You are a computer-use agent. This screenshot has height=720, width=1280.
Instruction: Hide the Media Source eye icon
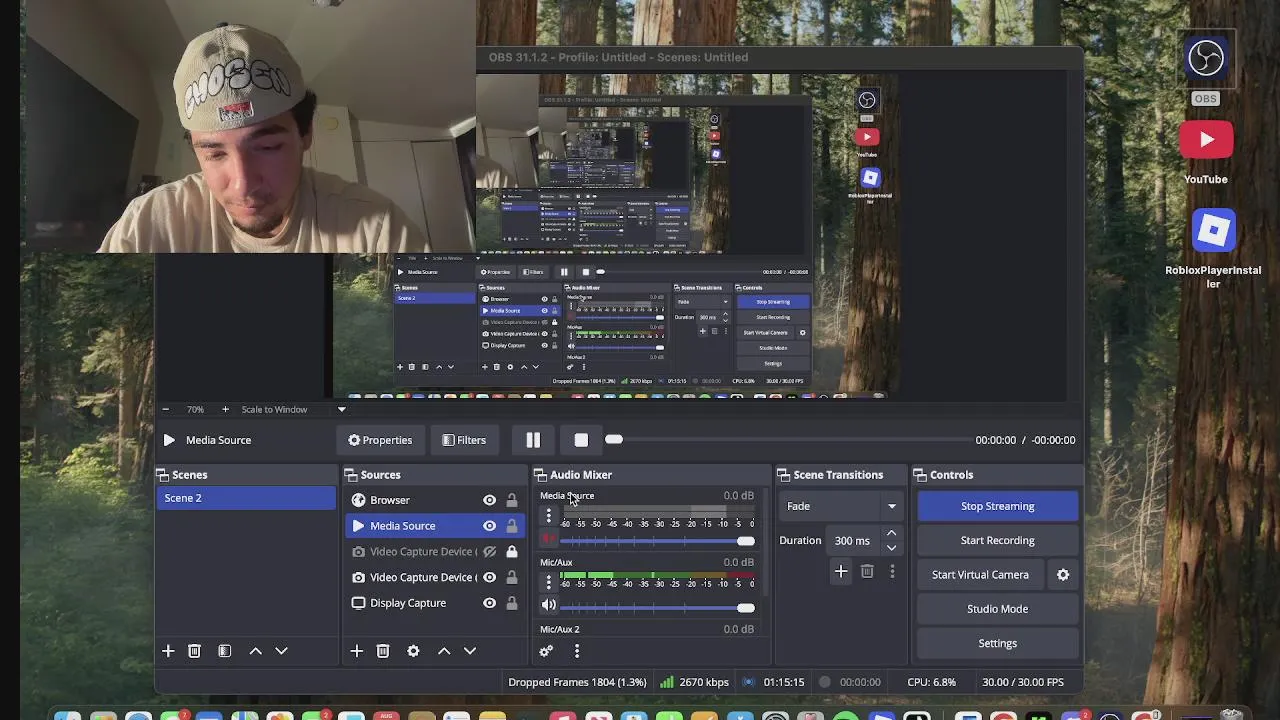490,526
